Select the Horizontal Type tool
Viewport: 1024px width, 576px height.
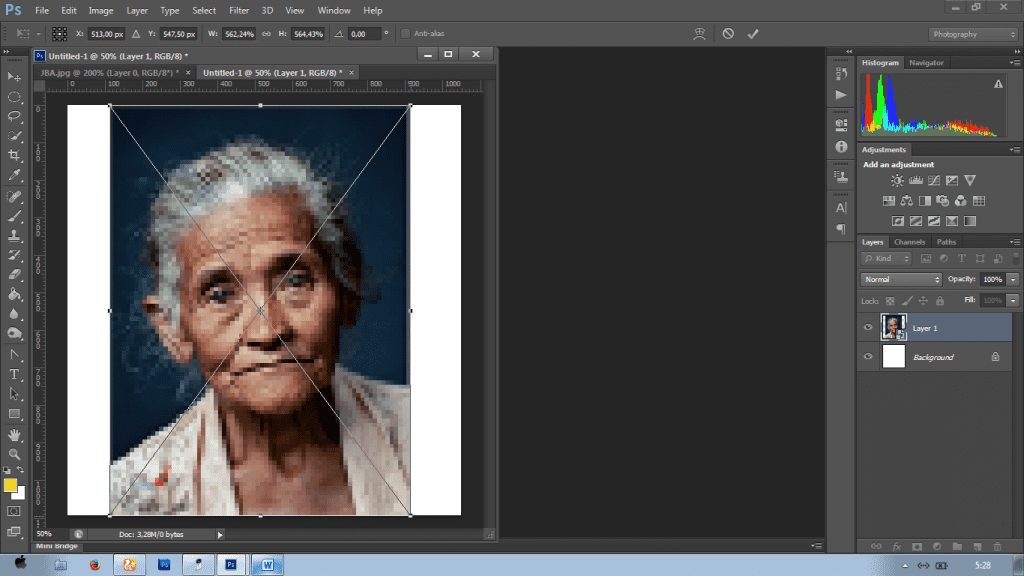click(x=15, y=374)
